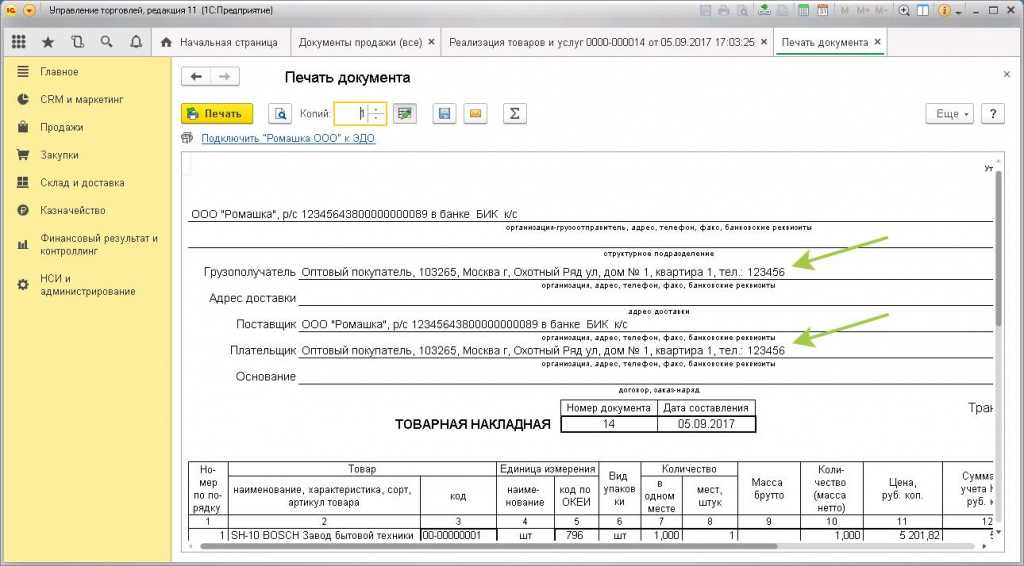Screen dimensions: 1024x566
Task: Click the search magnifier icon in the top panel
Action: [106, 43]
